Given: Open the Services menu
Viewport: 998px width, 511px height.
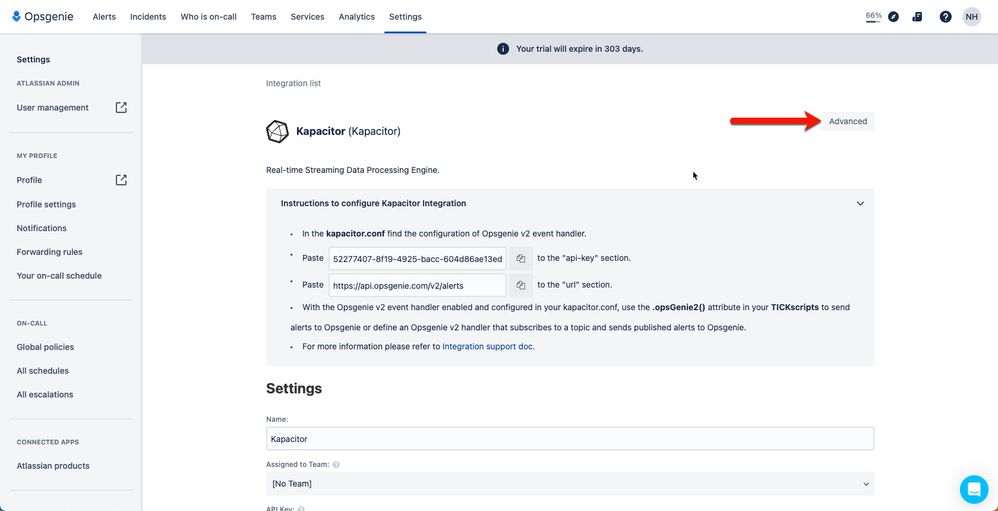Looking at the screenshot, I should [x=307, y=17].
